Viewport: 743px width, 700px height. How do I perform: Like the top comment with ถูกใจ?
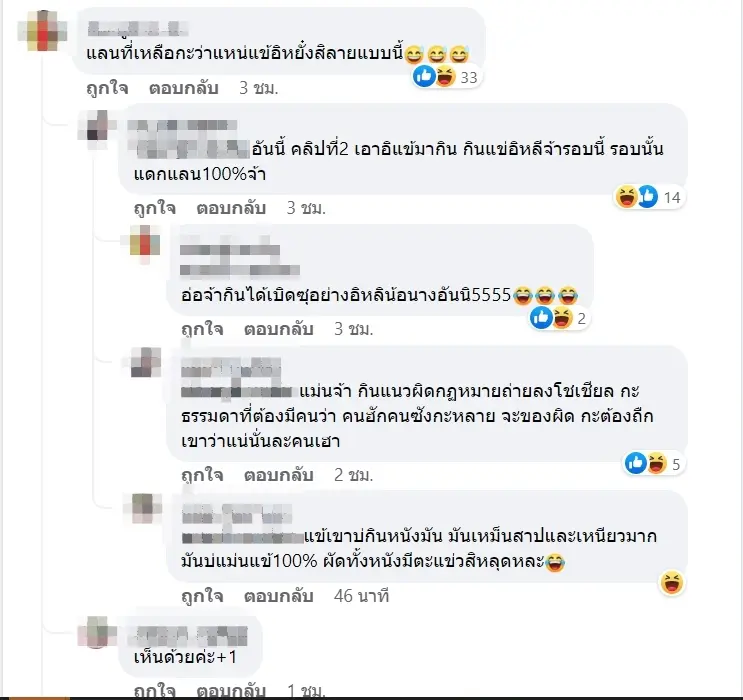click(x=107, y=88)
